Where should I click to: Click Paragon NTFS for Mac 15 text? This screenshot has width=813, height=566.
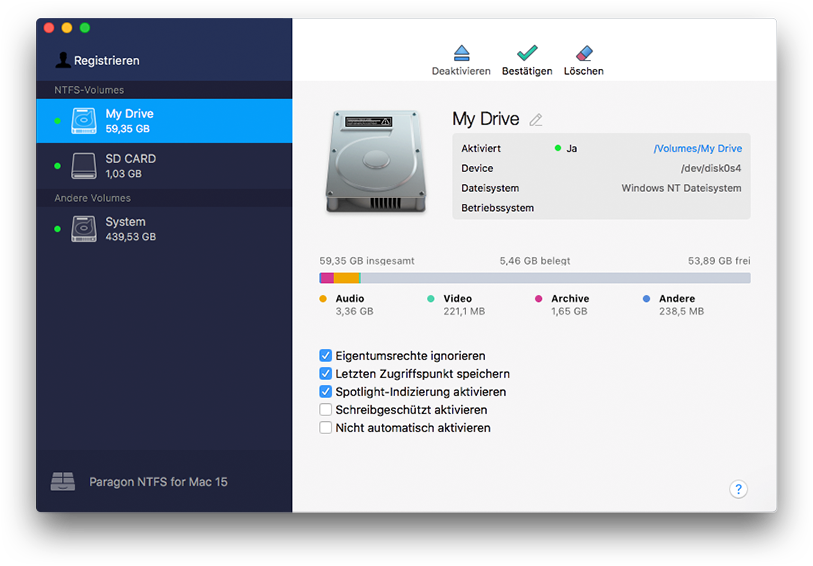click(x=158, y=482)
